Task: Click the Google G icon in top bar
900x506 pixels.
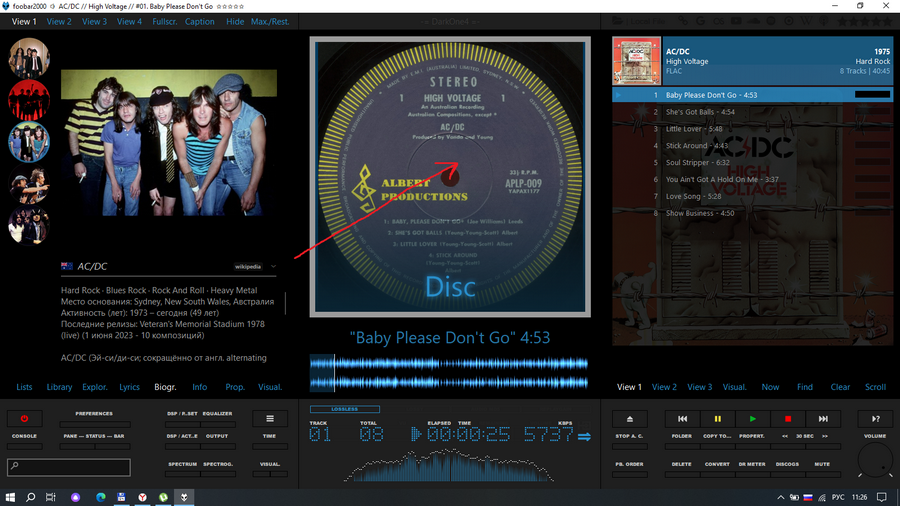Action: point(700,21)
